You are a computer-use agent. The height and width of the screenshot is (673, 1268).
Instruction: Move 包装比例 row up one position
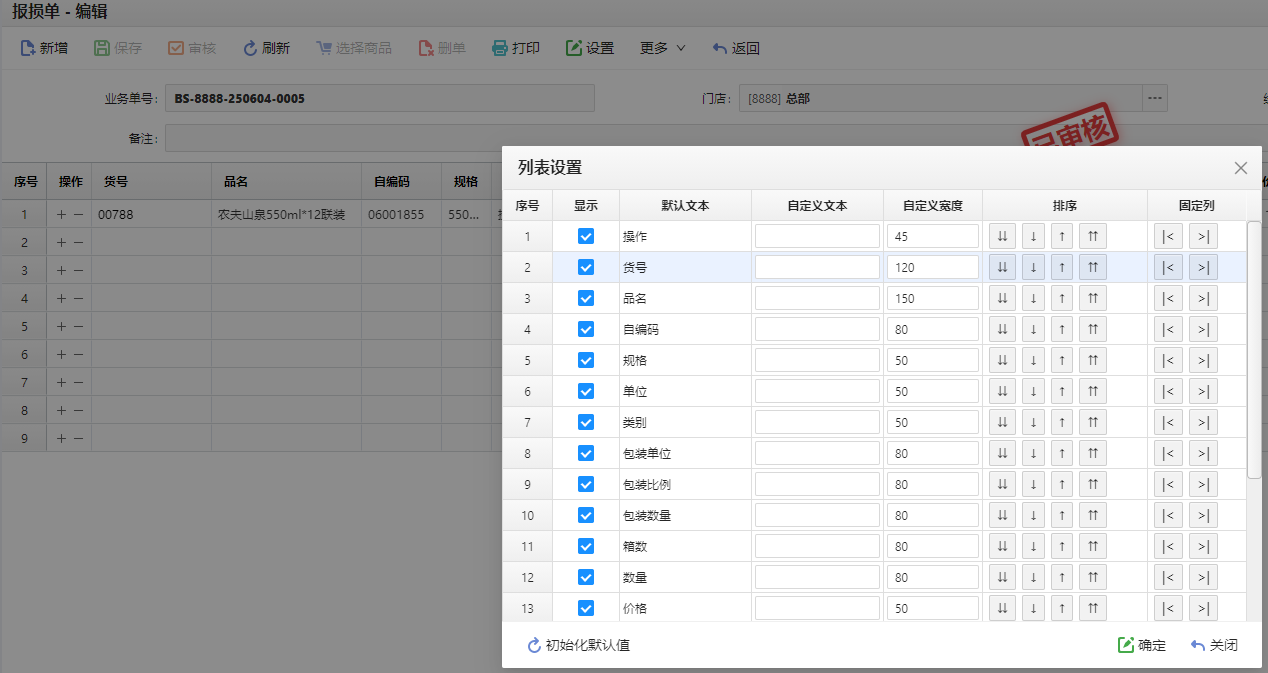tap(1062, 485)
